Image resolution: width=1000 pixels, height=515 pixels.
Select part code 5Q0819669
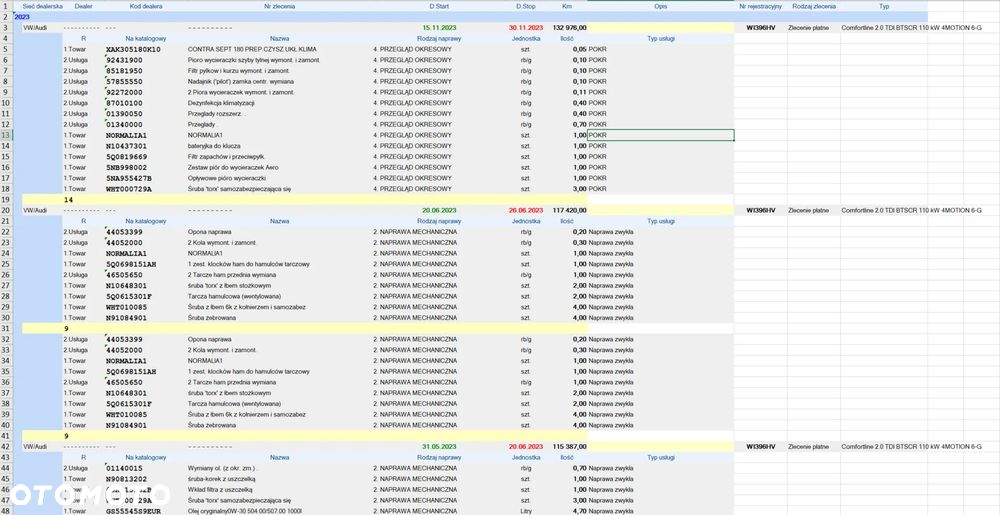(x=126, y=157)
